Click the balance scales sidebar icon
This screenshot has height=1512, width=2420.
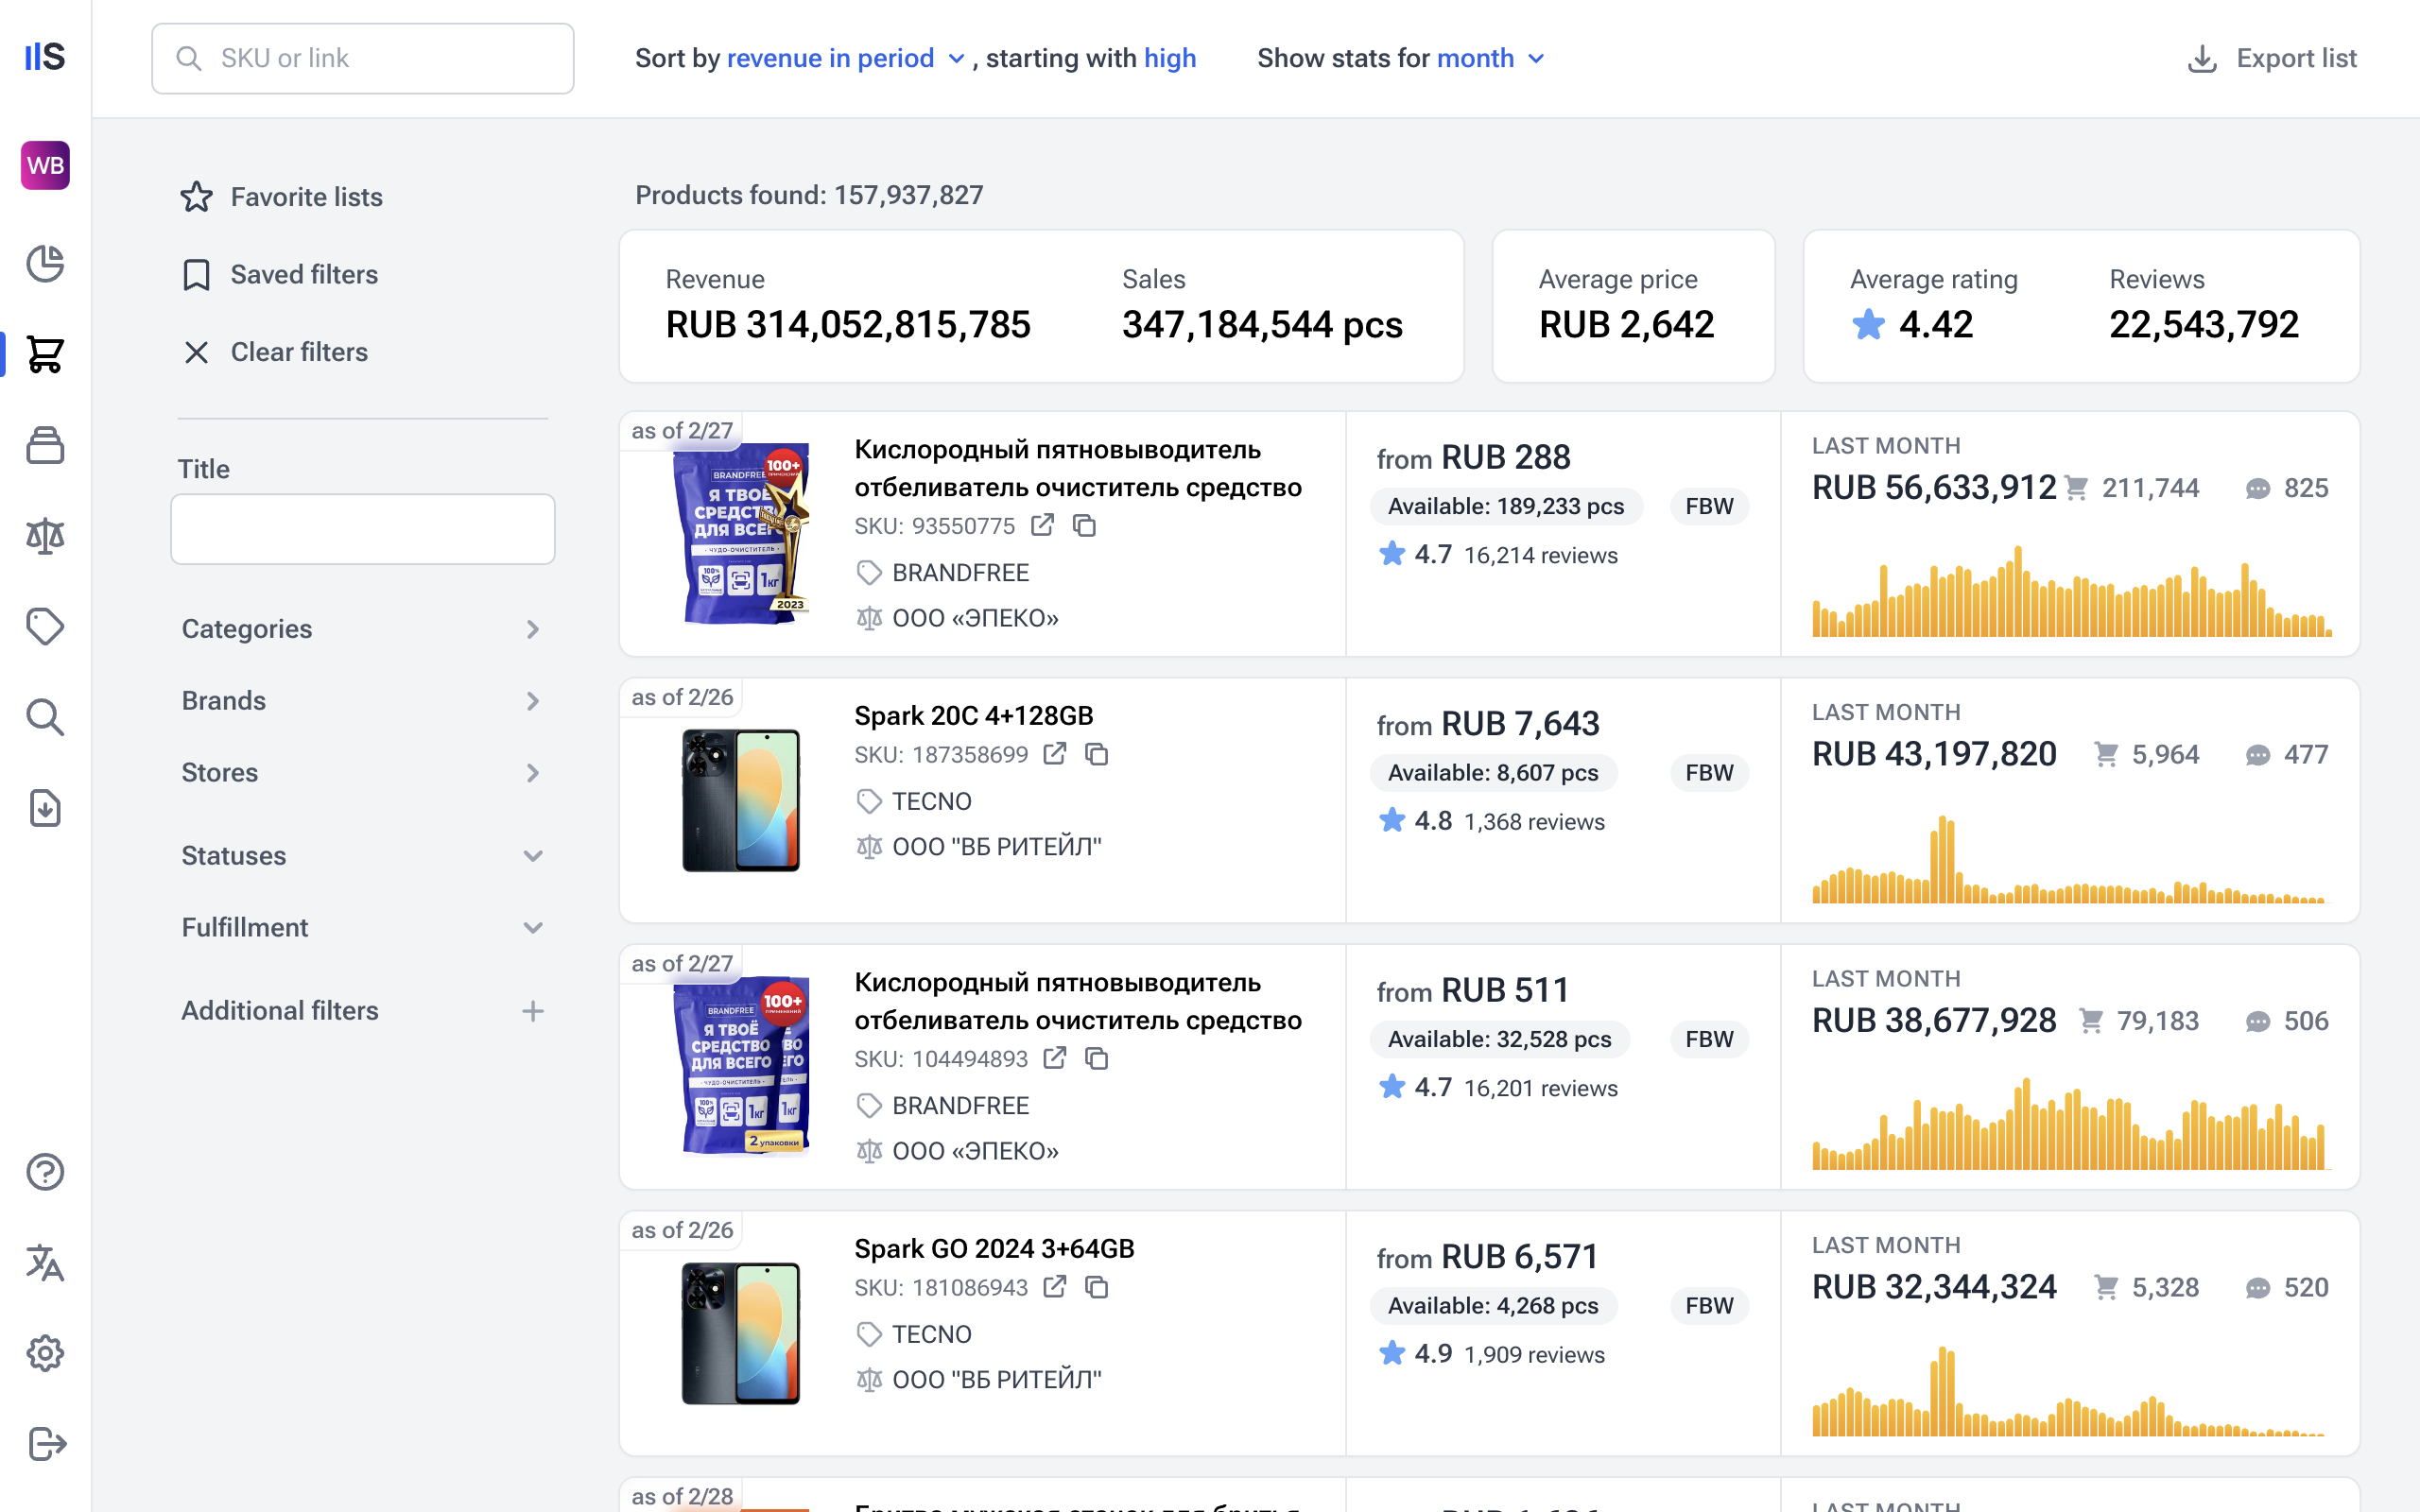click(x=45, y=537)
